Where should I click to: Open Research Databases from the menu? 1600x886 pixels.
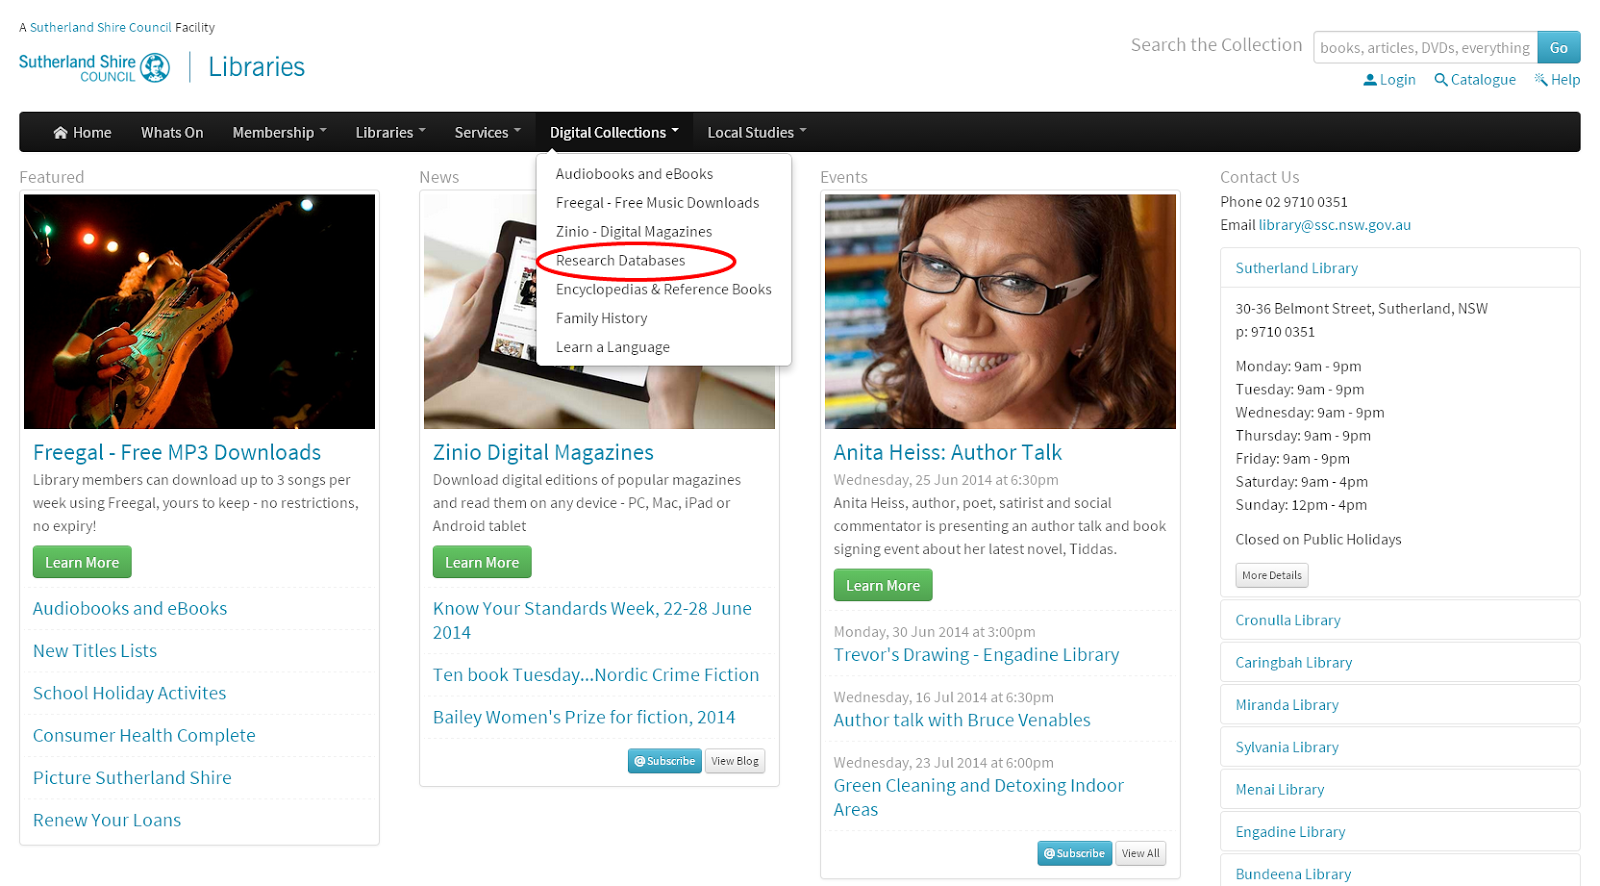tap(620, 261)
